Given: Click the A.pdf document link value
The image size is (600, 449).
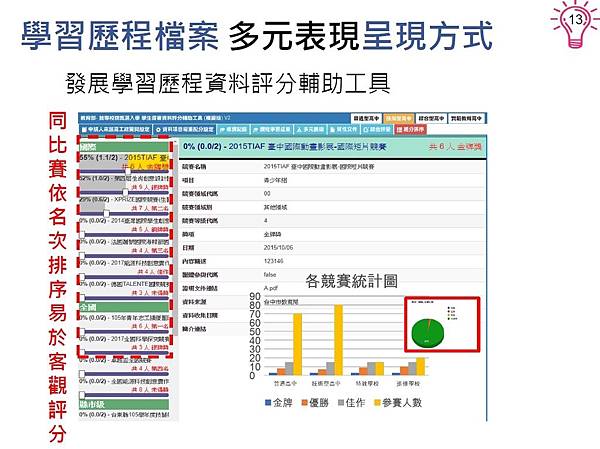Looking at the screenshot, I should [x=271, y=288].
